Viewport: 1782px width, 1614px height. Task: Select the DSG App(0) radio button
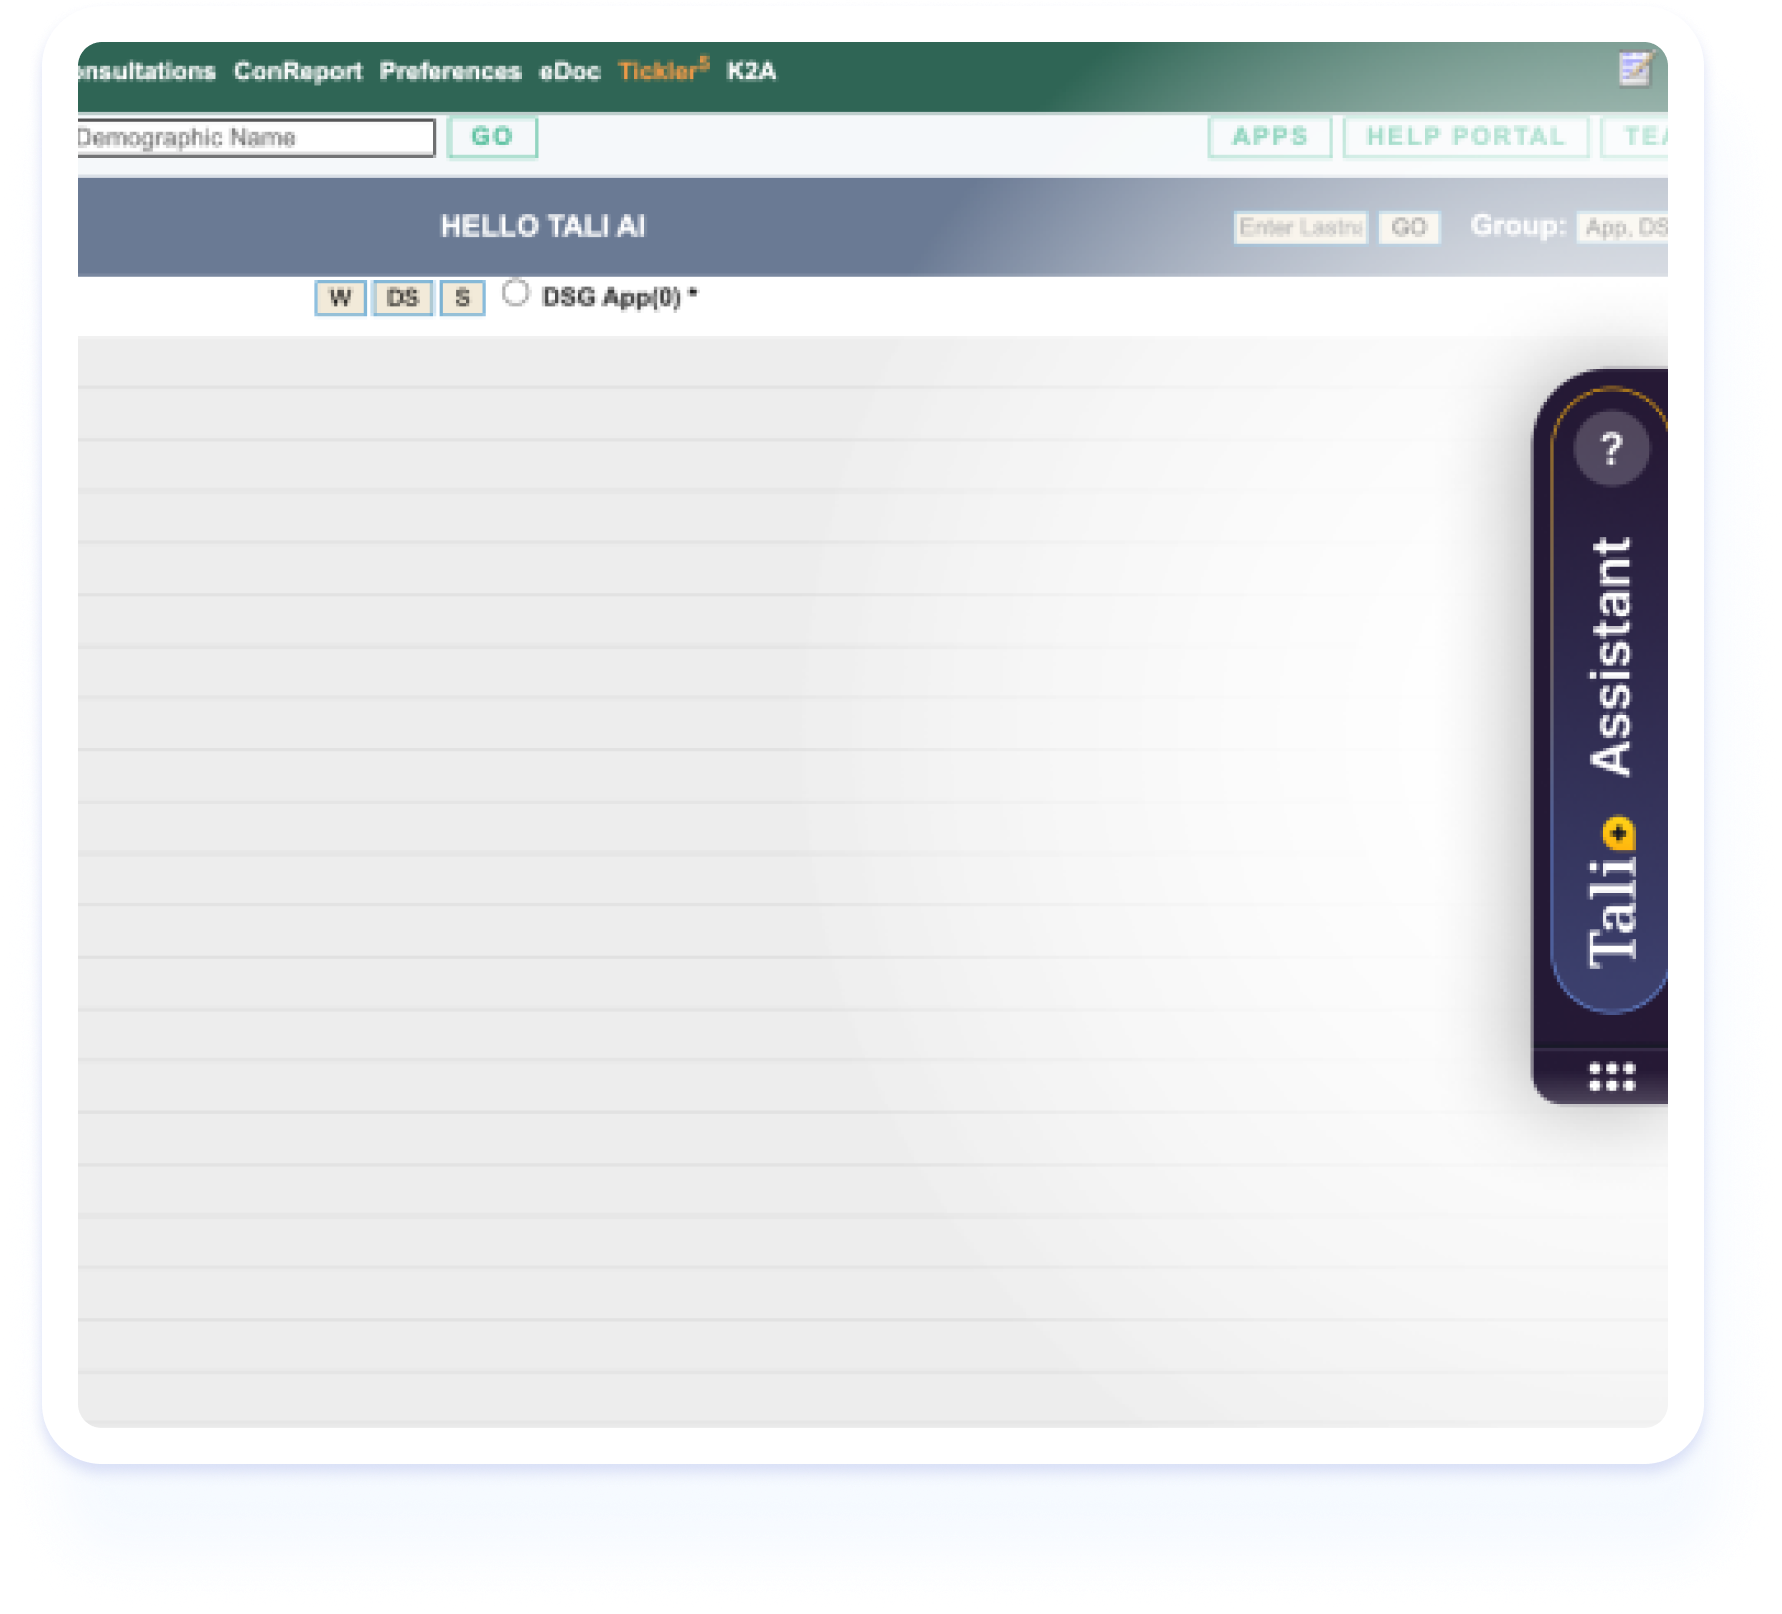[515, 293]
